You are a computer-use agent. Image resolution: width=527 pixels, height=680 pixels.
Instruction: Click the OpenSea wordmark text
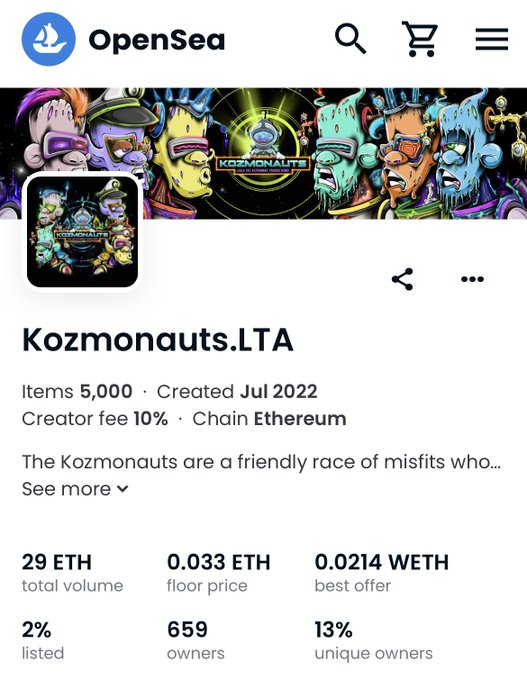click(x=157, y=40)
